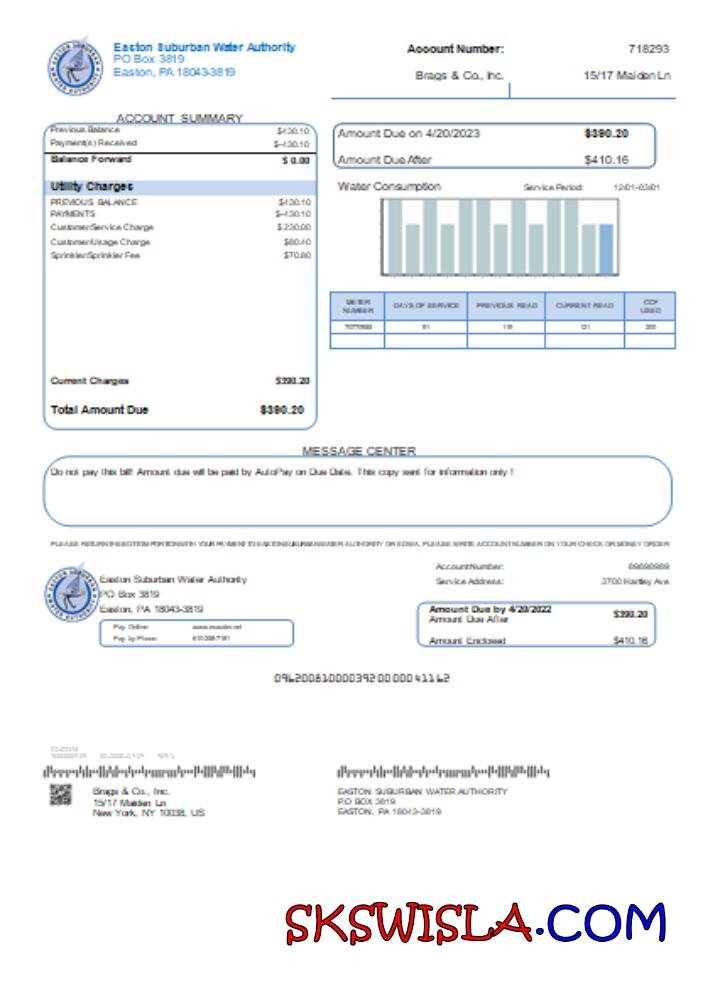Click the postal barcode above the Easton return address
Screen dimensions: 720x1000
pos(443,773)
